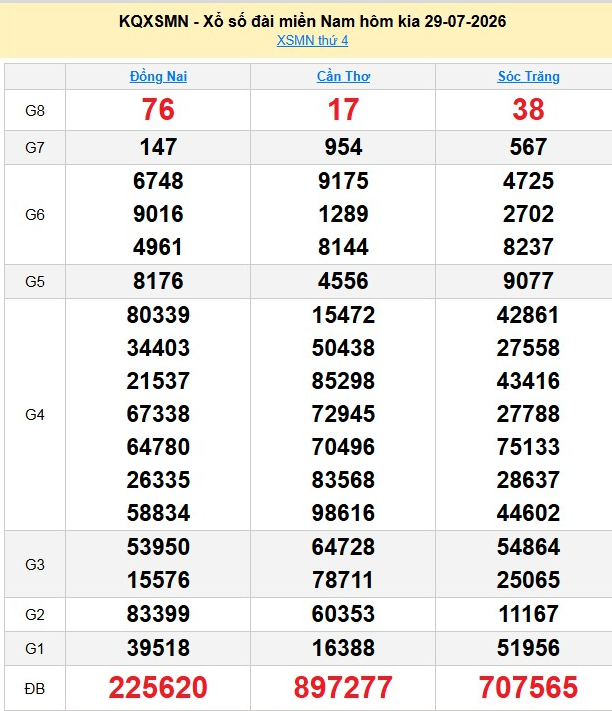612x711 pixels.
Task: Select G7 number 567
Action: click(x=529, y=147)
